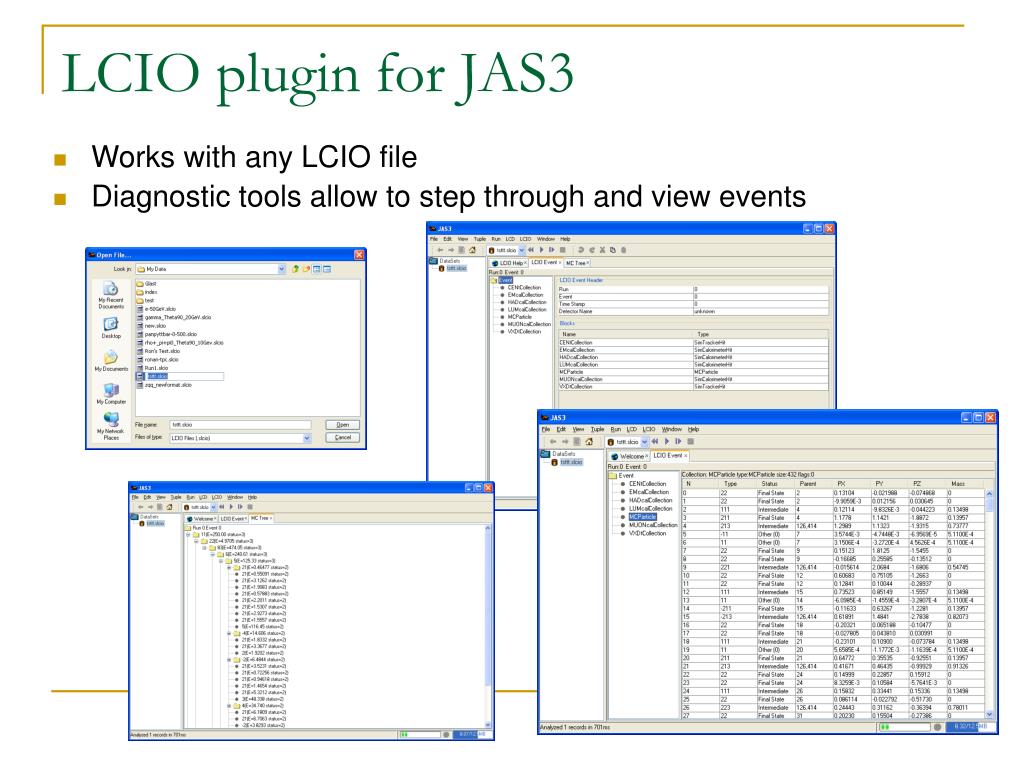
Task: Click progress bar in MCParticle table window status bar
Action: click(x=904, y=727)
